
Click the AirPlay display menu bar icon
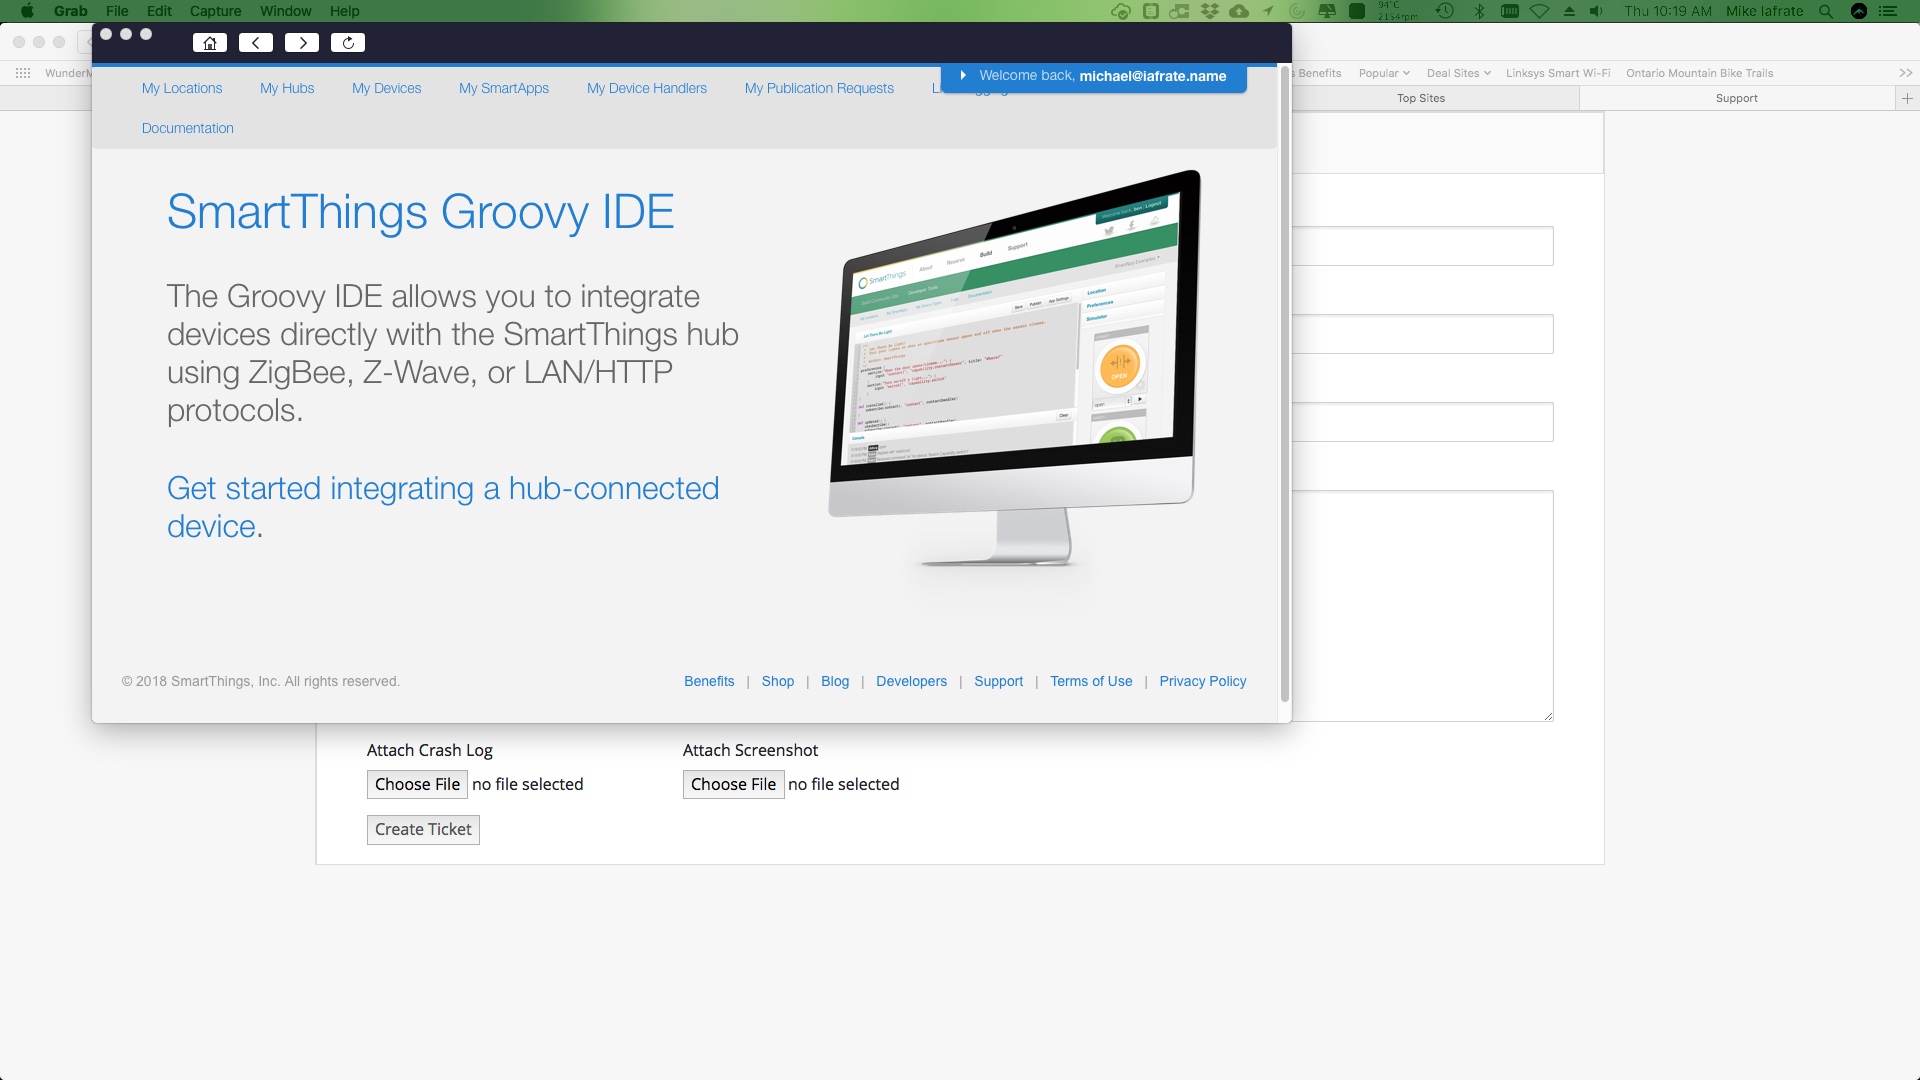pos(1328,11)
